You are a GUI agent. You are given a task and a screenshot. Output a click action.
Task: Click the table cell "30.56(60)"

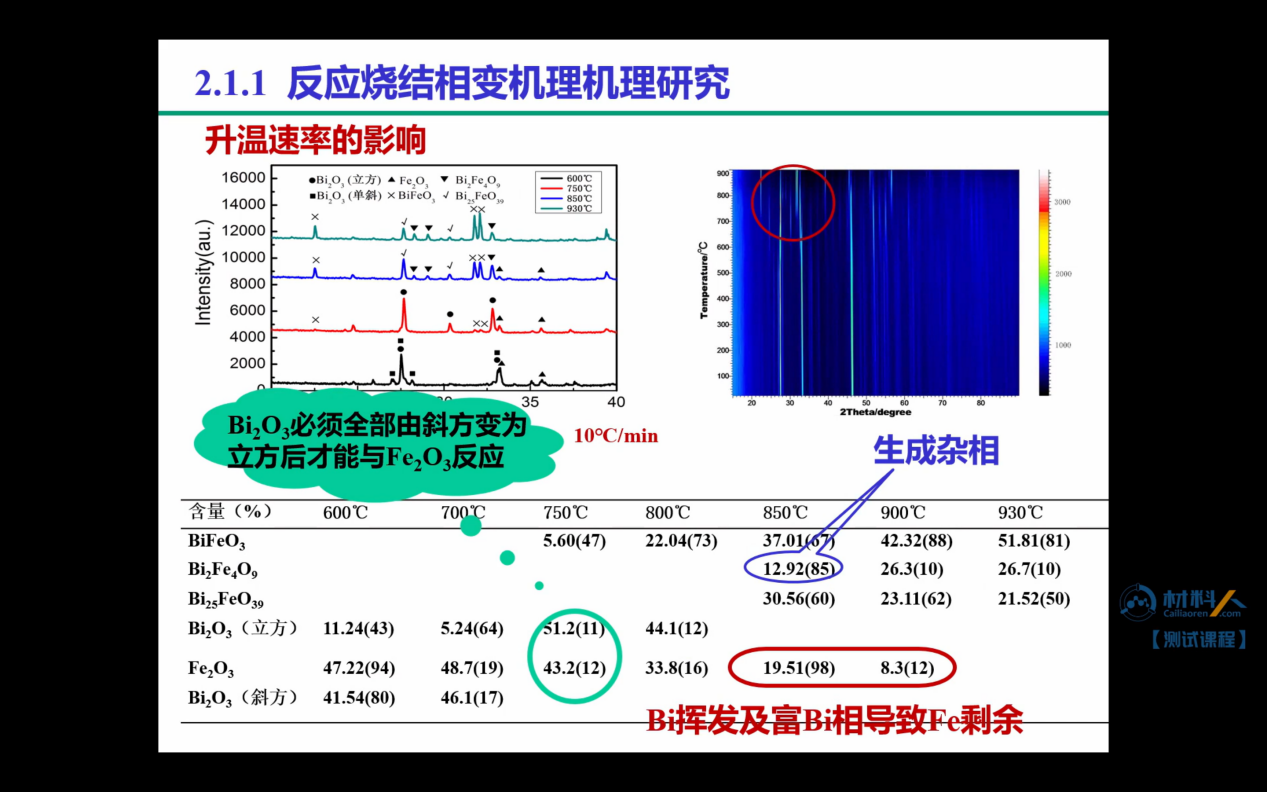[799, 599]
